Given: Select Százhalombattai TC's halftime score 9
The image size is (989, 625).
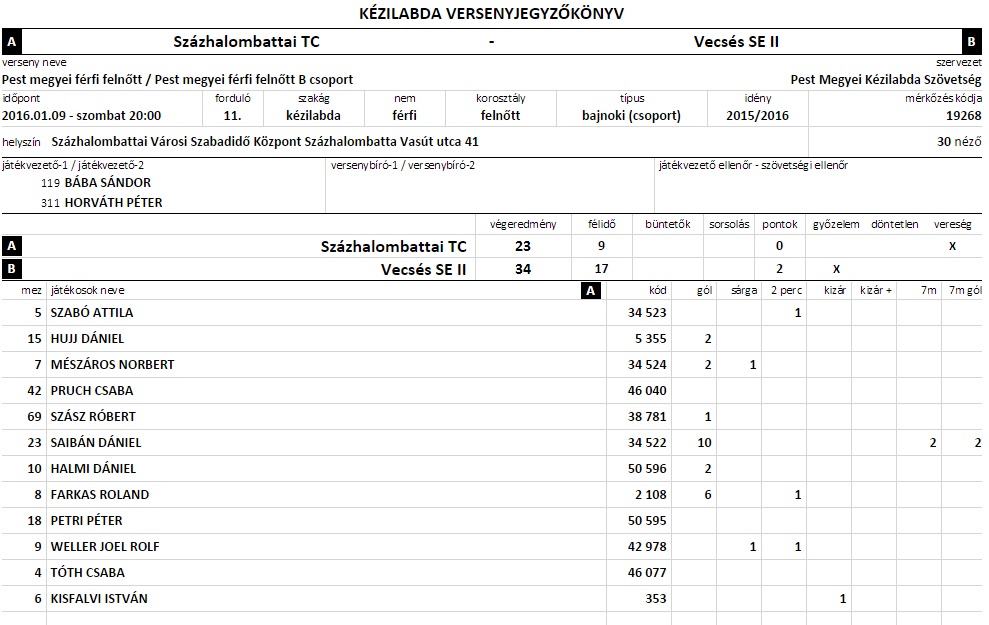Looking at the screenshot, I should coord(601,246).
